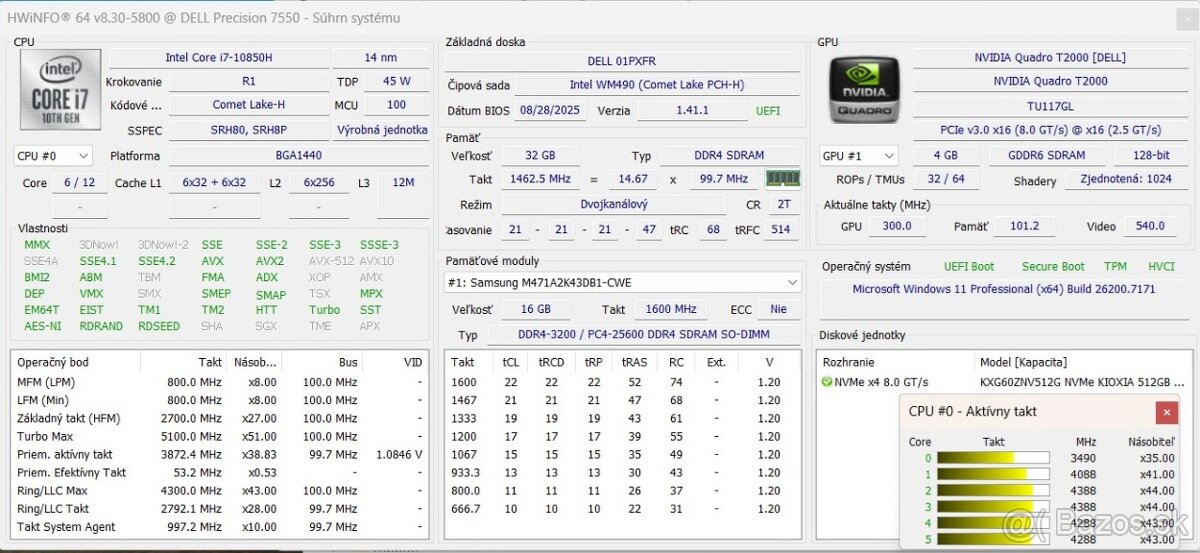Click the NVIDIA Quadro logo

[x=864, y=90]
